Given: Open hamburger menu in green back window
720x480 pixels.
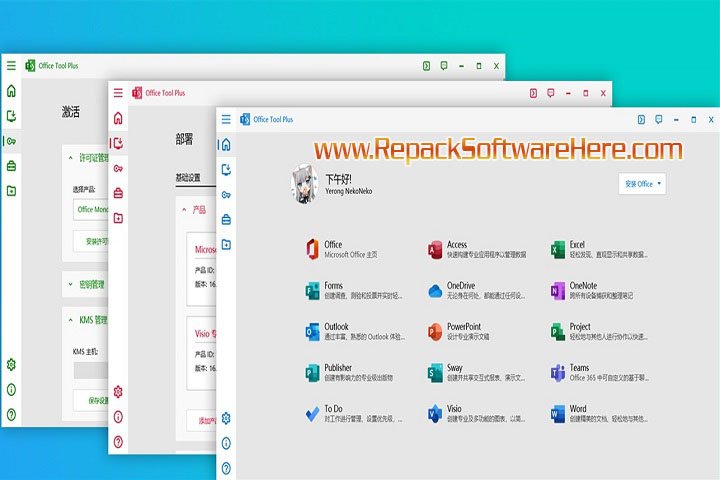Looking at the screenshot, I should (x=11, y=66).
